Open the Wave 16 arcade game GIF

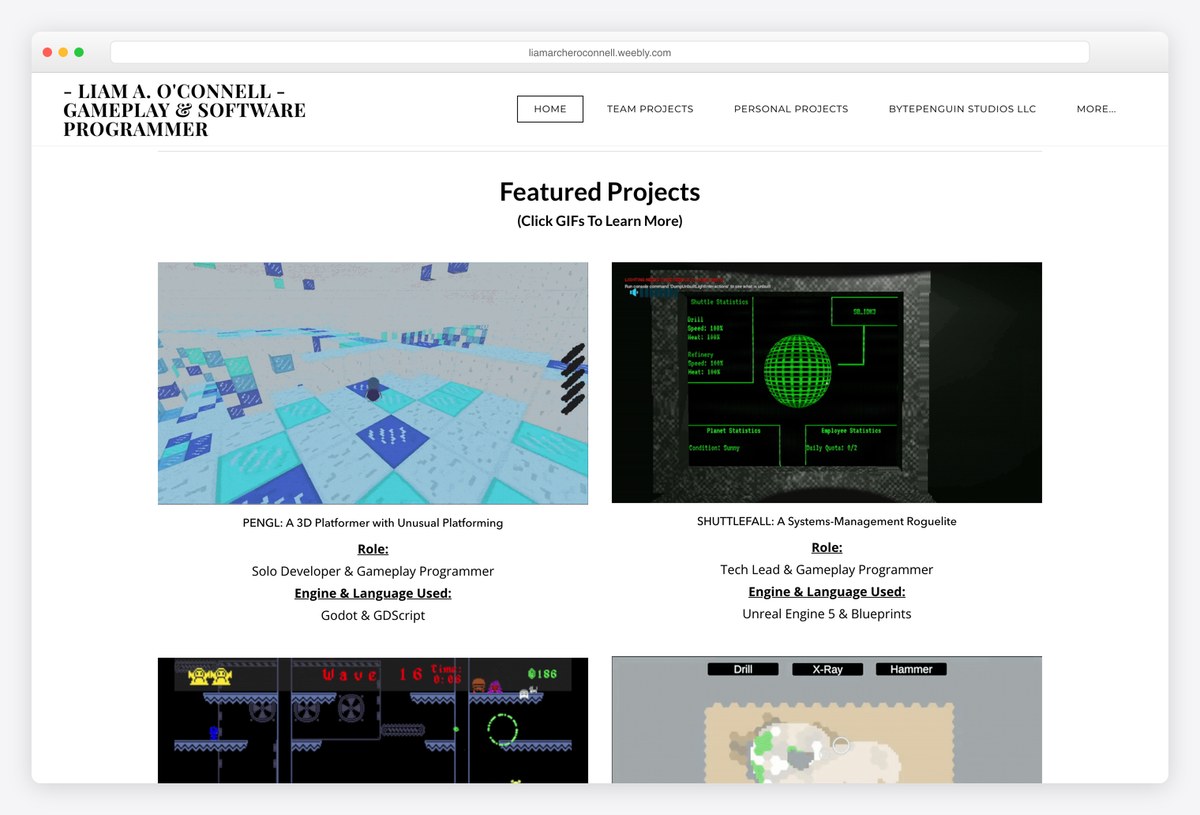[373, 720]
